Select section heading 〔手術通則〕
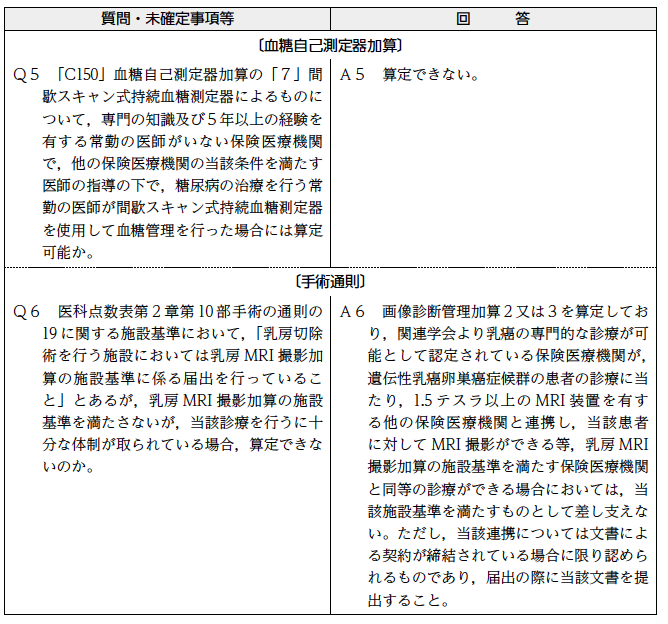Viewport: 668px width, 624px height. [x=330, y=282]
